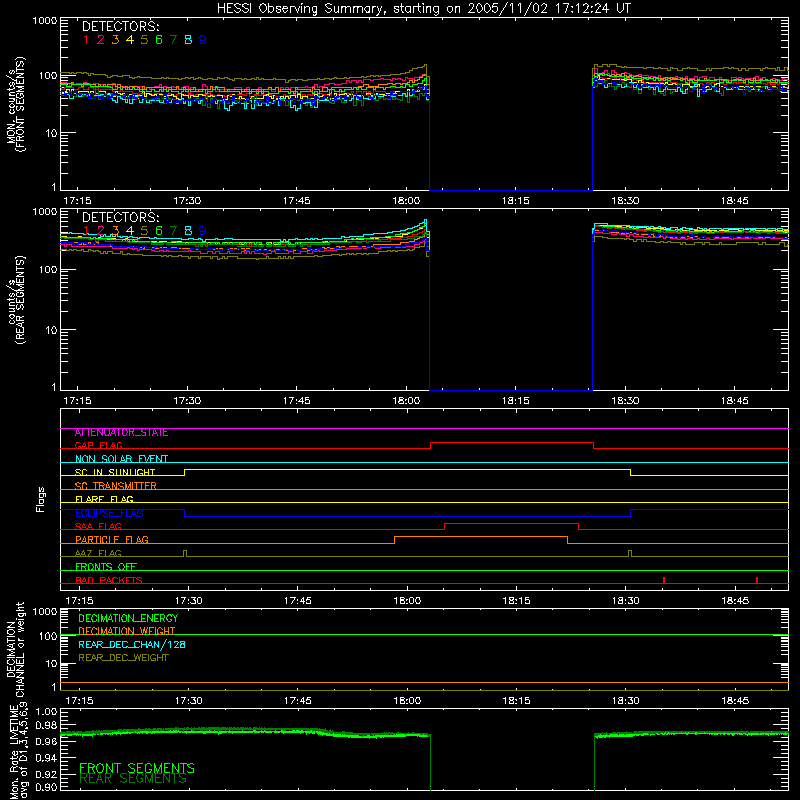Viewport: 800px width, 800px height.
Task: Select the SC_TRANSMITTER flag label
Action: (115, 486)
